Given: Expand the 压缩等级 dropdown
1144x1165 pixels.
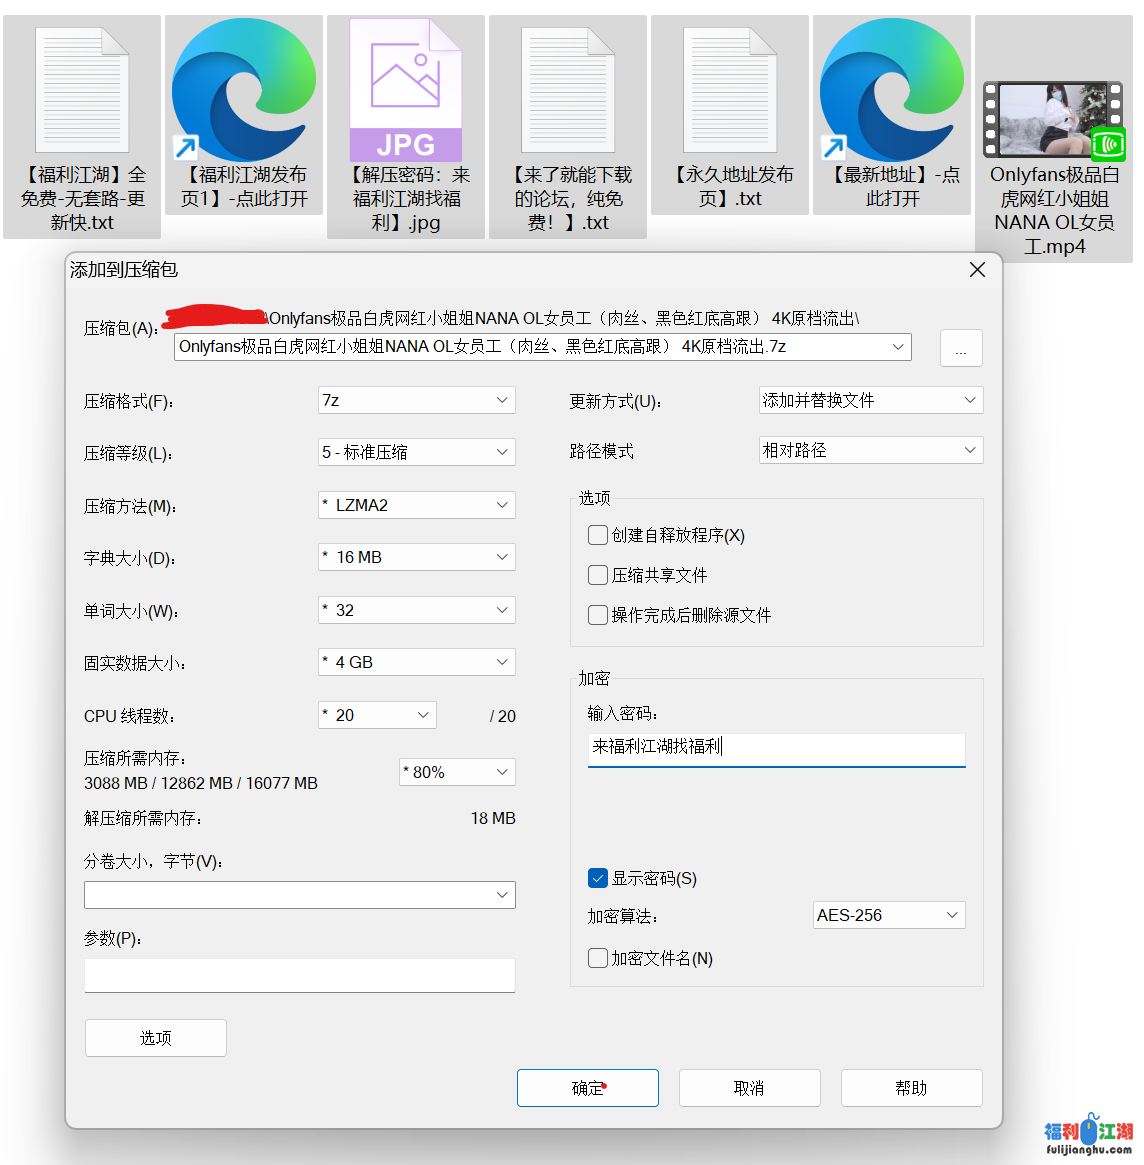Looking at the screenshot, I should coord(416,452).
